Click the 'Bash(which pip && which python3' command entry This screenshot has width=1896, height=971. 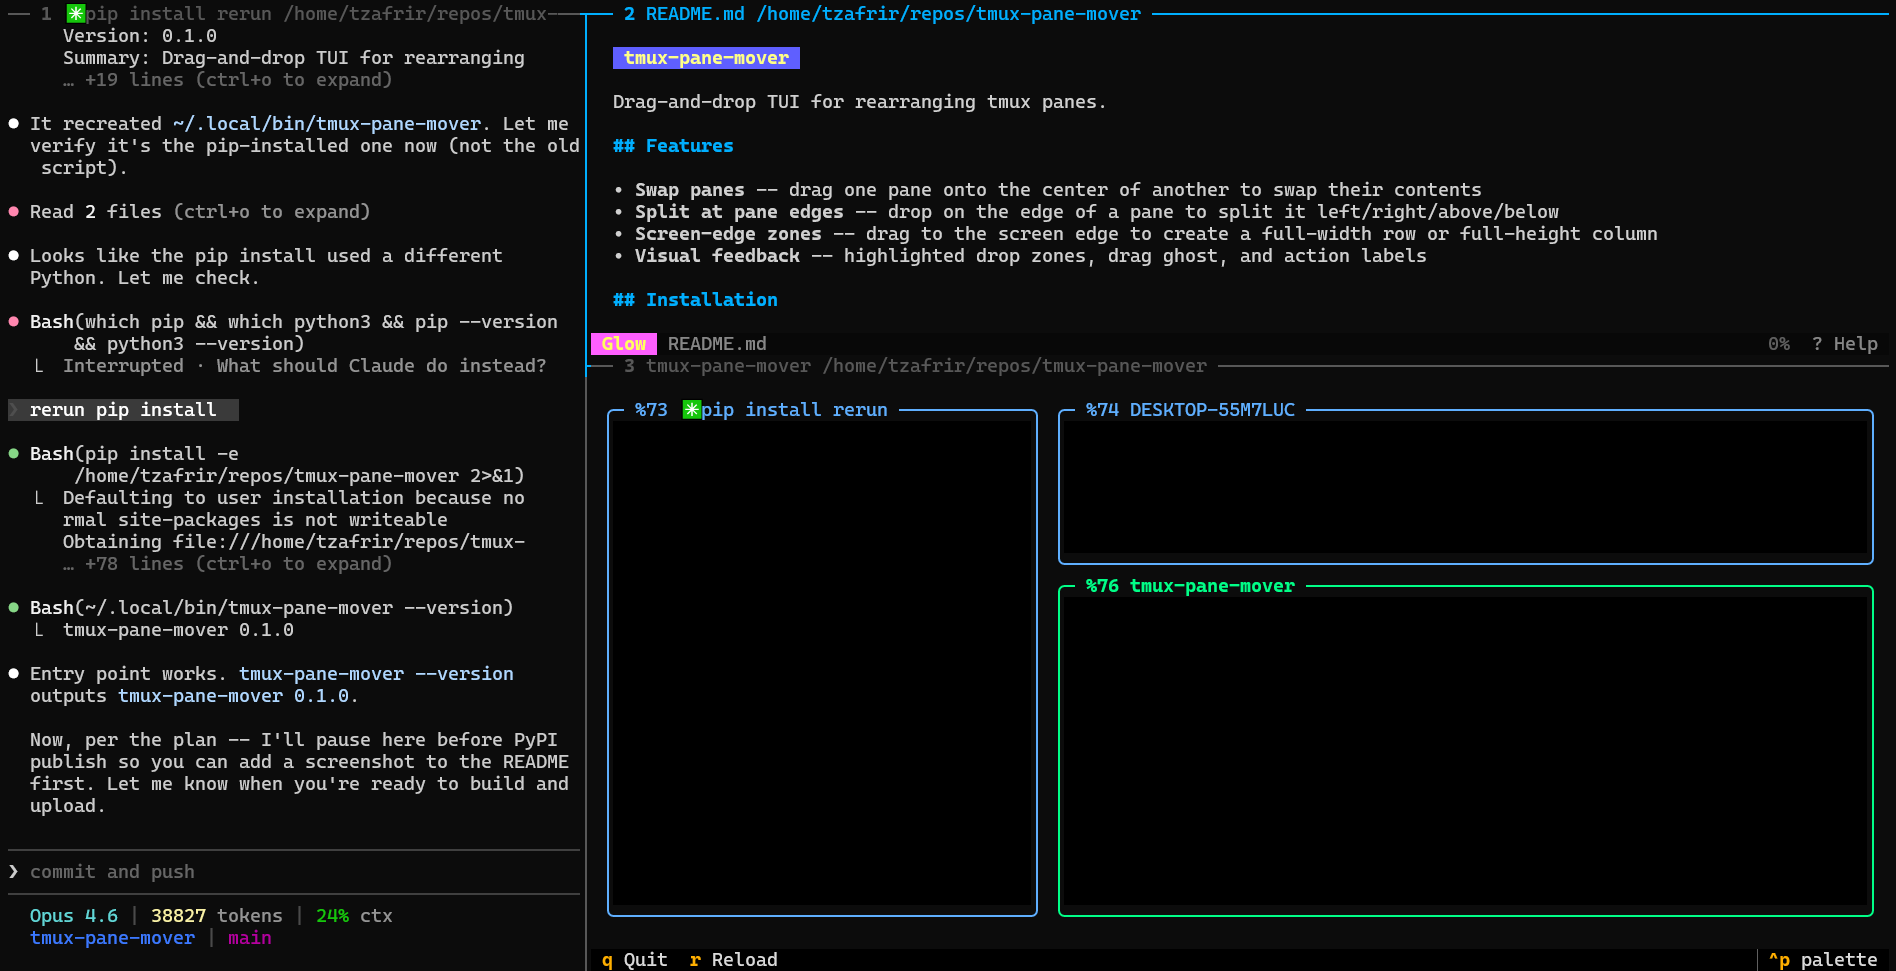click(294, 333)
